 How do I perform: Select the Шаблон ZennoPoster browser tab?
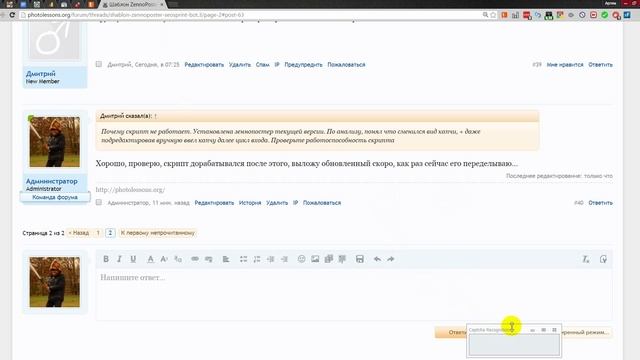coord(132,4)
